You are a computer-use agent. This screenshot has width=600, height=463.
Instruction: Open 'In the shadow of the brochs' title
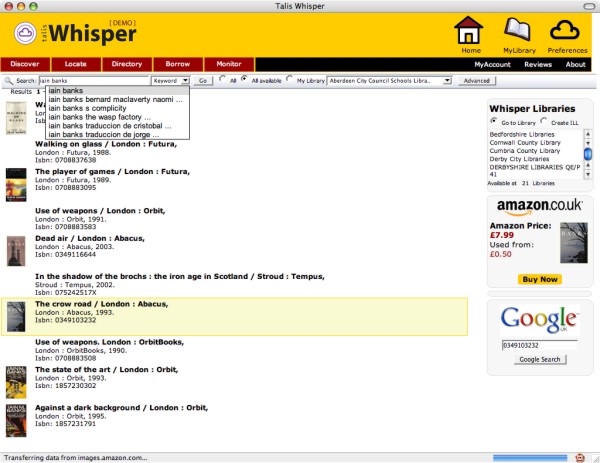click(180, 276)
